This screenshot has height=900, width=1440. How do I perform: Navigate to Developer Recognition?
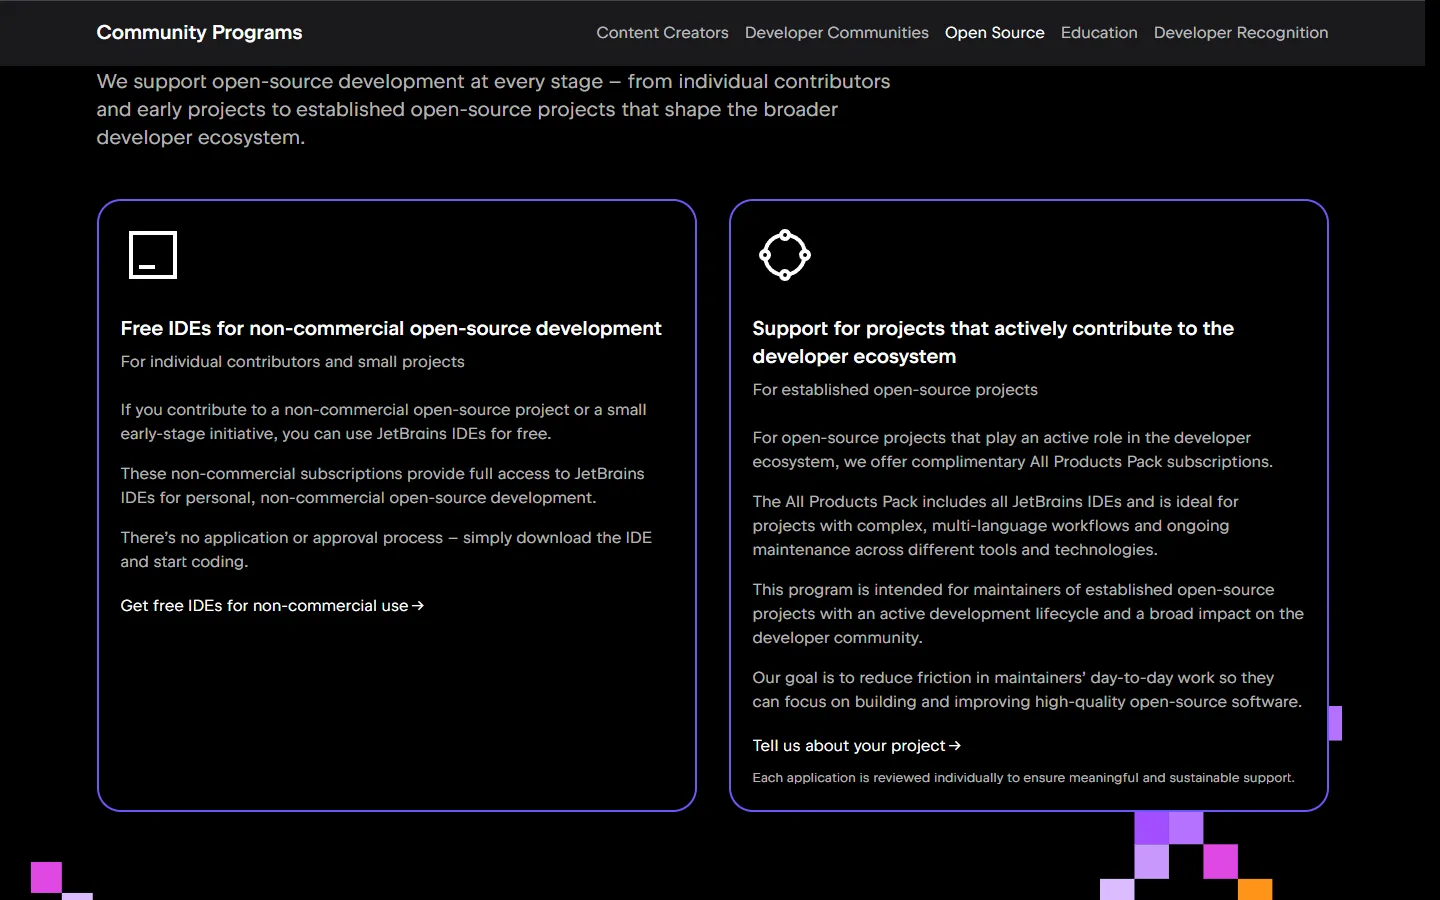pyautogui.click(x=1241, y=32)
